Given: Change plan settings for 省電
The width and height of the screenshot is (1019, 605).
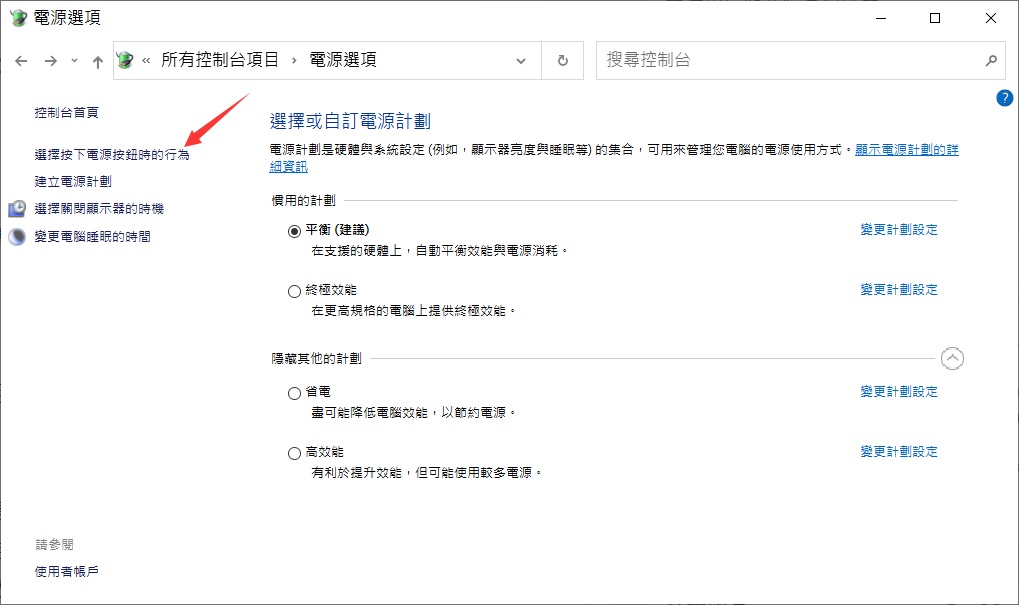Looking at the screenshot, I should tap(899, 391).
